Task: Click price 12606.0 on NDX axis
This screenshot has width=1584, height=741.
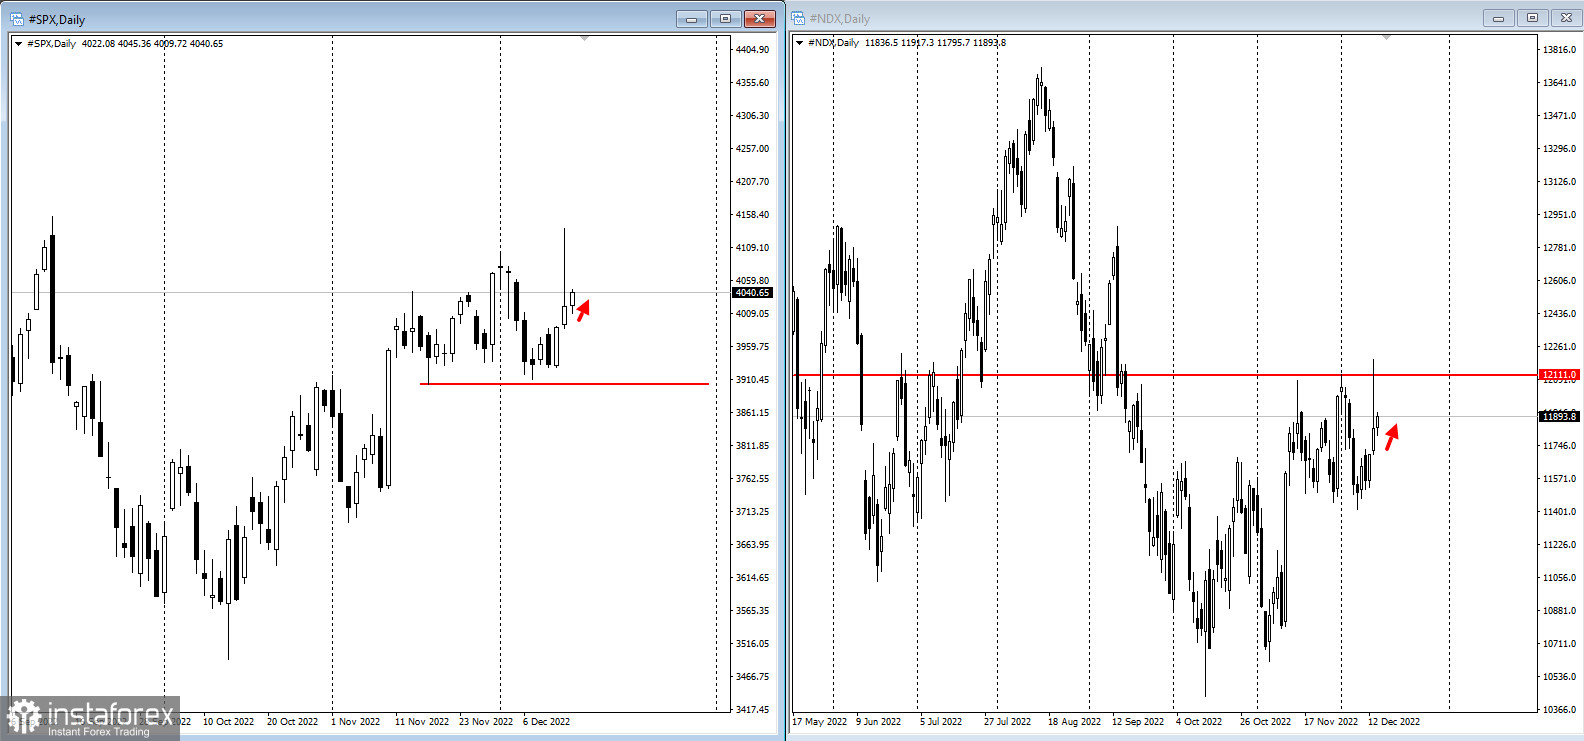Action: click(x=1559, y=281)
